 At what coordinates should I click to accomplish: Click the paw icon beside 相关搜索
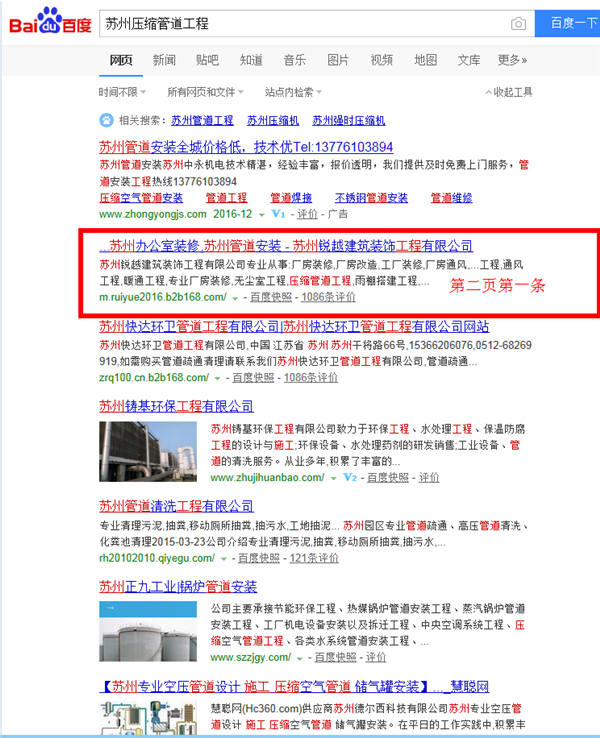[x=106, y=120]
